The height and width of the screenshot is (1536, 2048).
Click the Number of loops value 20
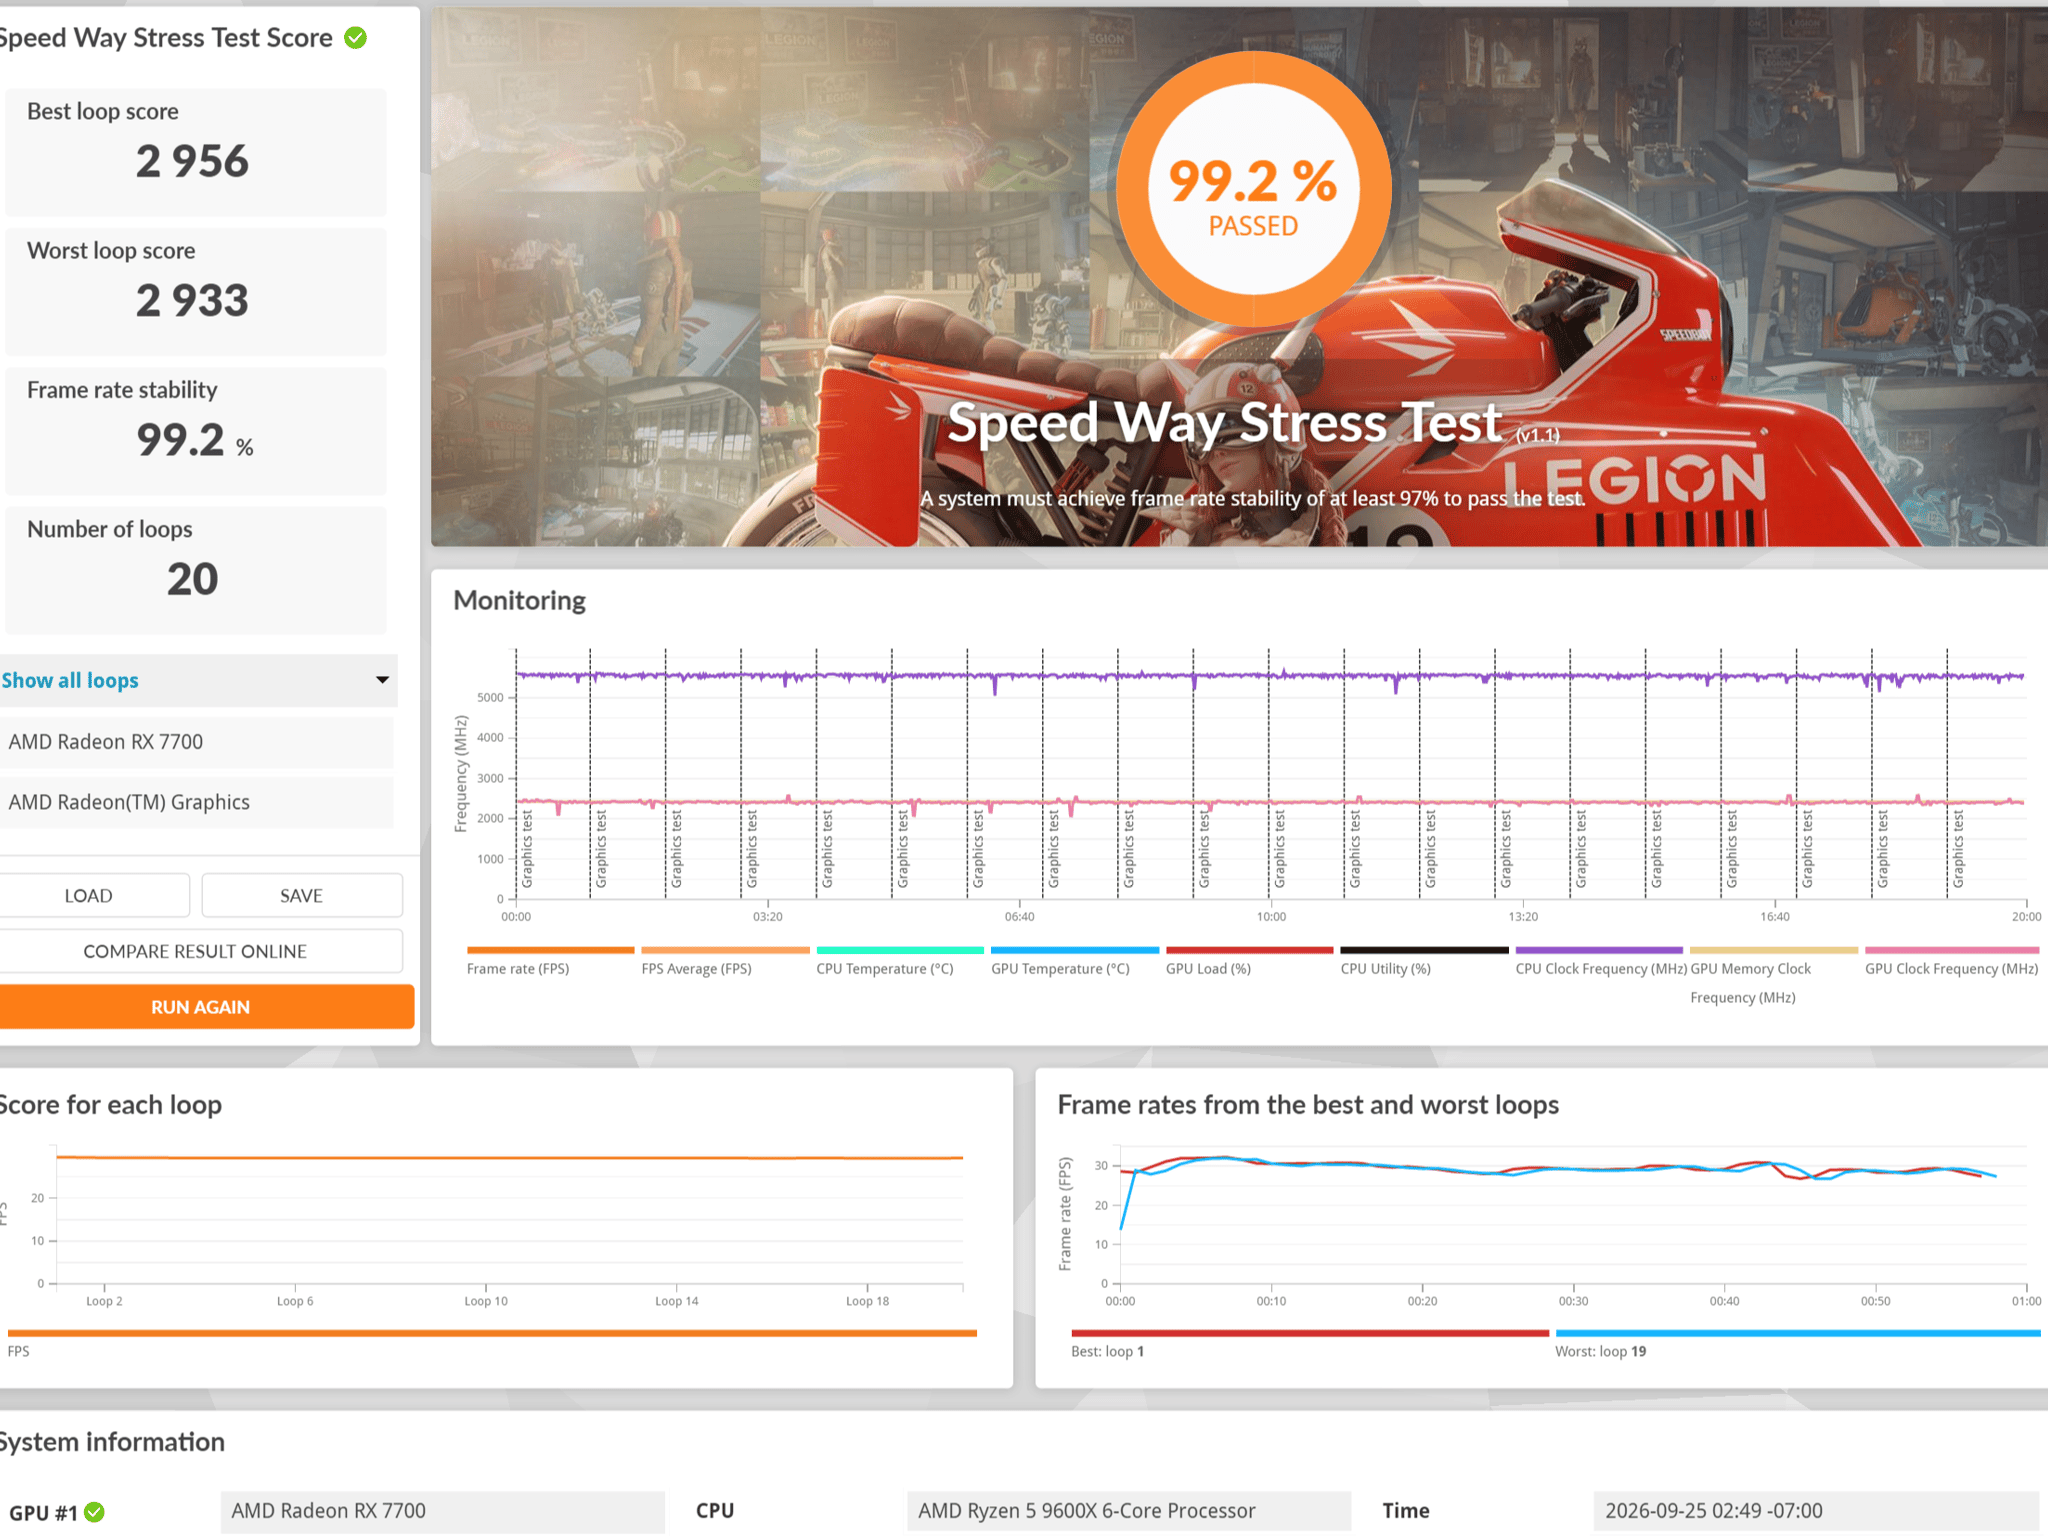[192, 579]
